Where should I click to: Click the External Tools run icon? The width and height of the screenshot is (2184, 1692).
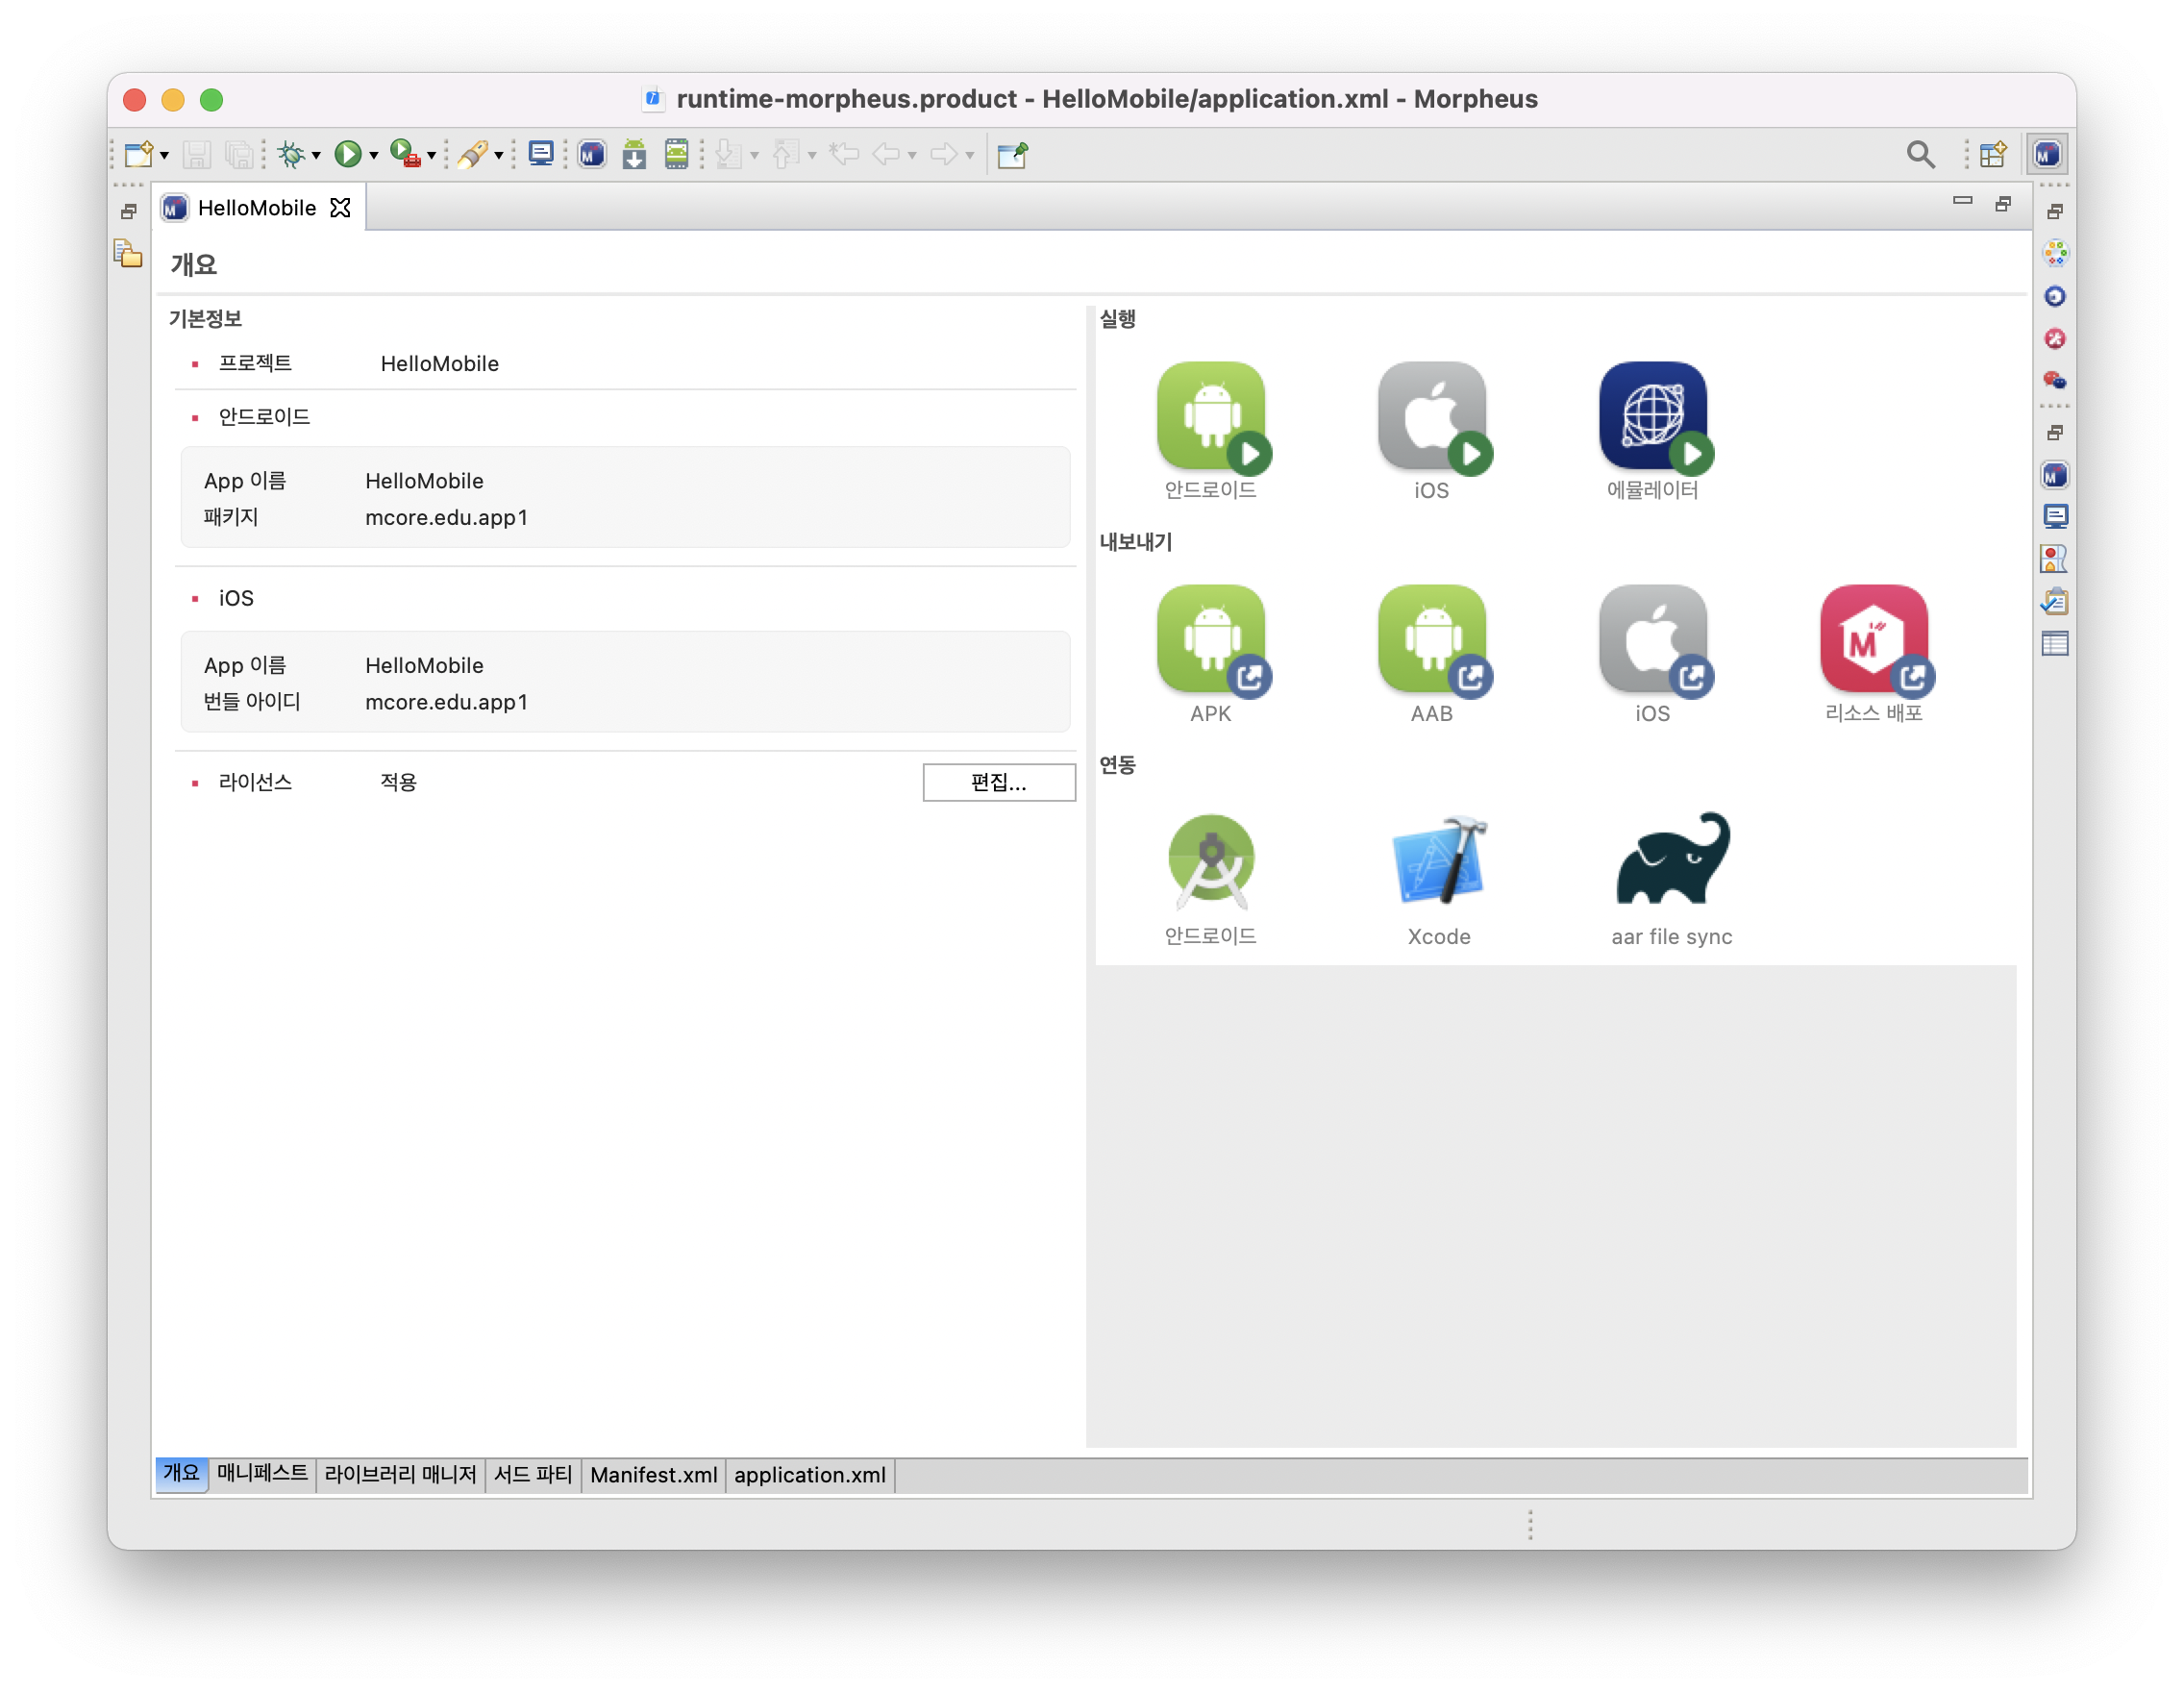(405, 154)
